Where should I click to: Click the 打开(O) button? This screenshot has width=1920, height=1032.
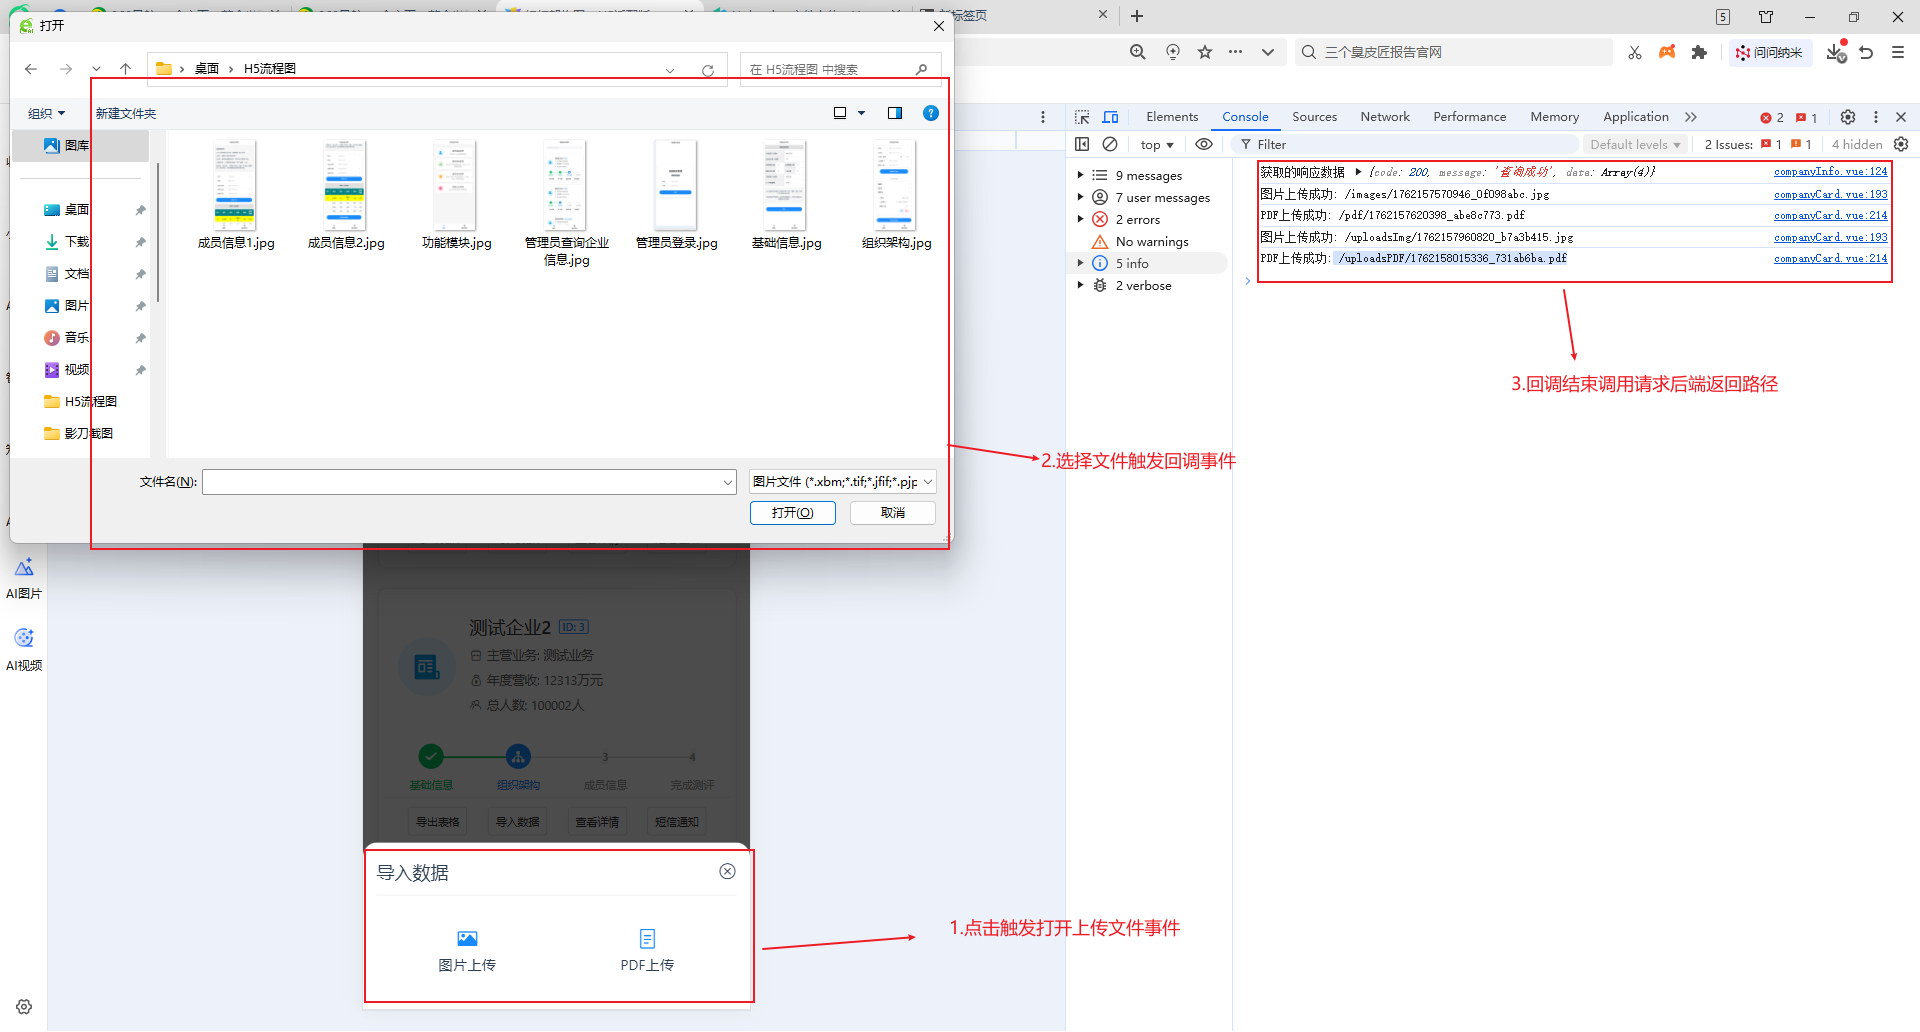[x=792, y=512]
